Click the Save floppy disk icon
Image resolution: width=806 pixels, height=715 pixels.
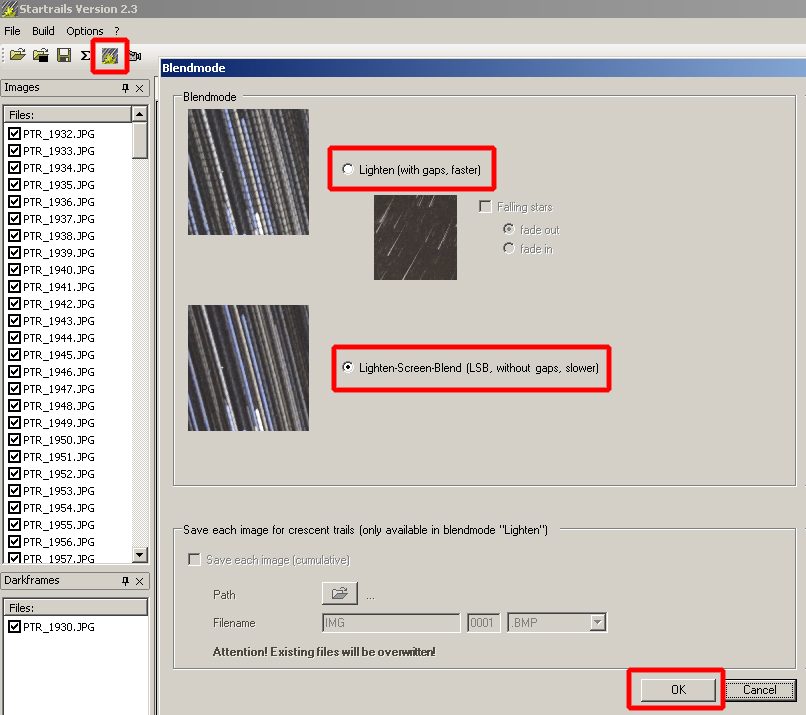(64, 55)
